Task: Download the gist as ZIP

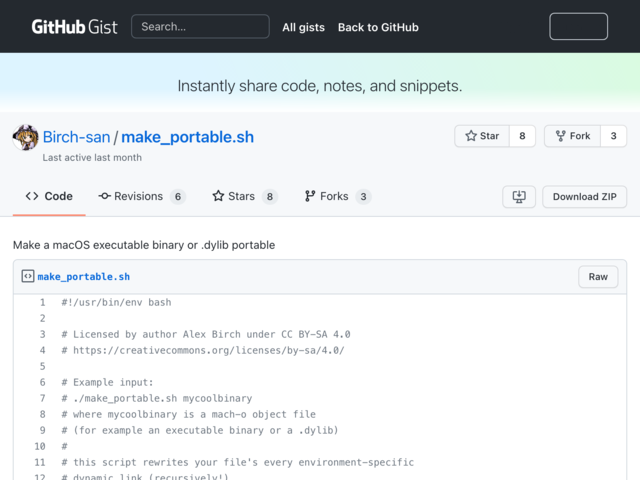Action: click(584, 197)
